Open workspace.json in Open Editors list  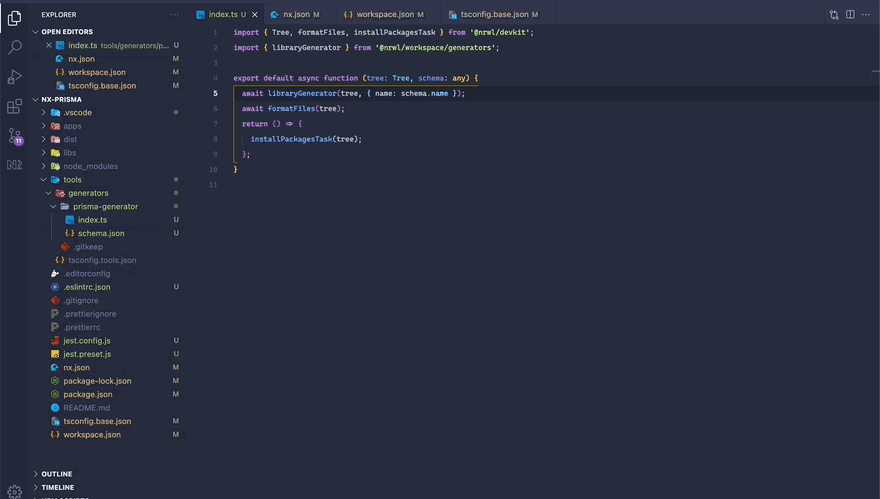[97, 72]
